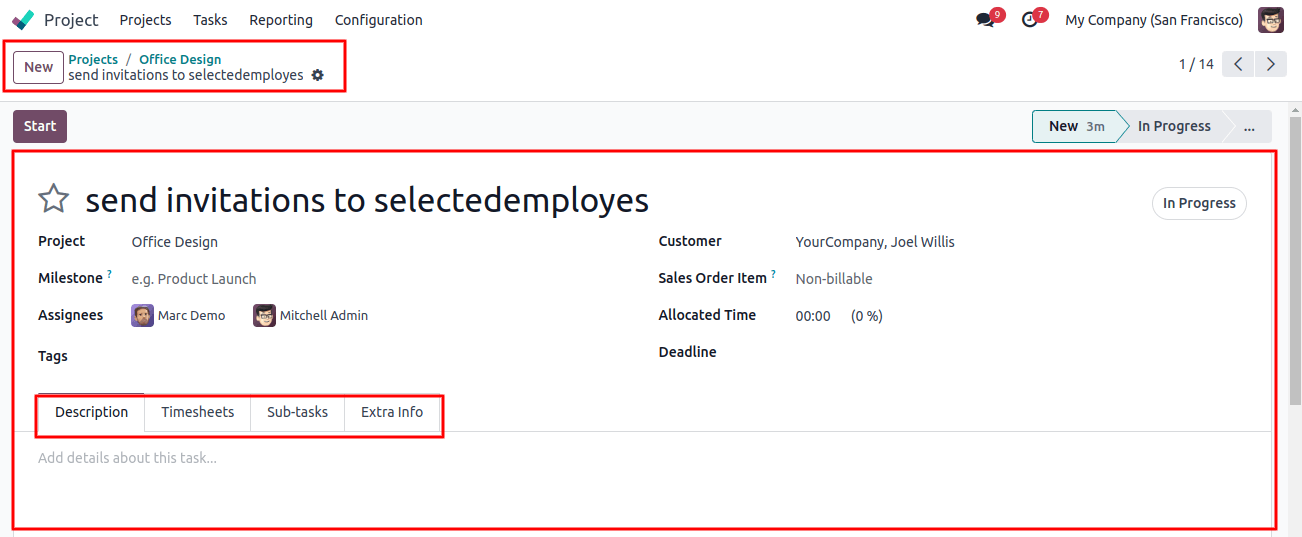The image size is (1302, 537).
Task: Click the description area 'Add details about this task...'
Action: 127,458
